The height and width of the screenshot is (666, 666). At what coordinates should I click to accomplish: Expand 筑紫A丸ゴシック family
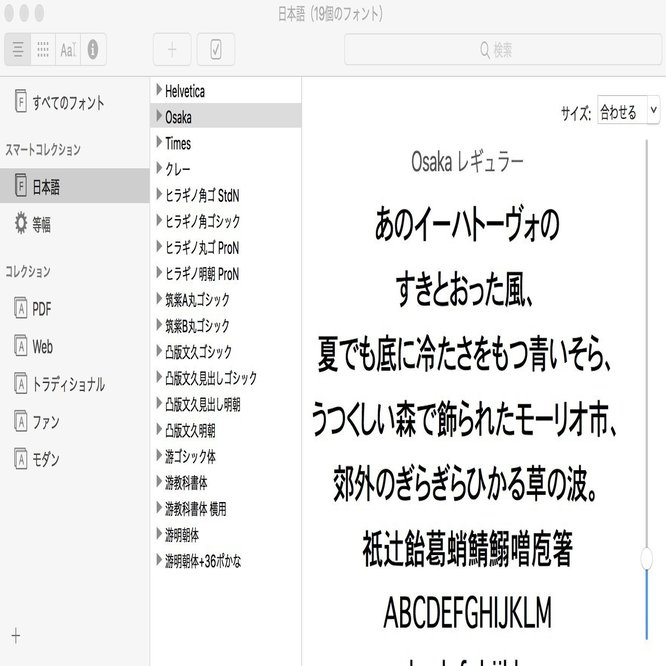159,299
